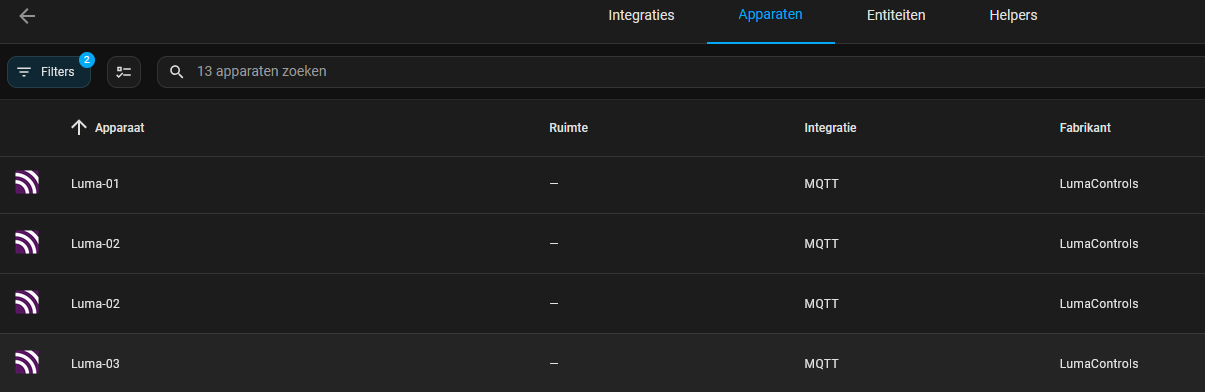Click the Ruimte dash in Luma-03 row
The width and height of the screenshot is (1205, 392).
[554, 363]
